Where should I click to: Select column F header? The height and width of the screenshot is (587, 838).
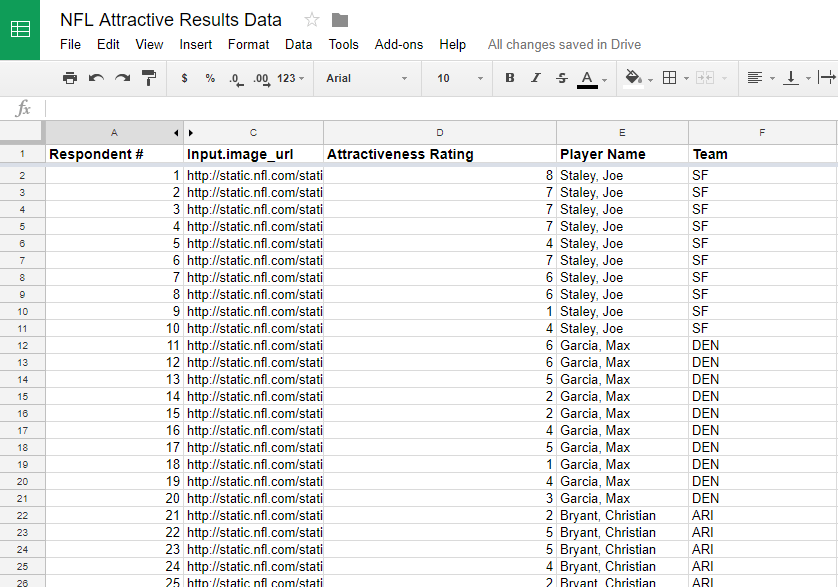pos(762,133)
